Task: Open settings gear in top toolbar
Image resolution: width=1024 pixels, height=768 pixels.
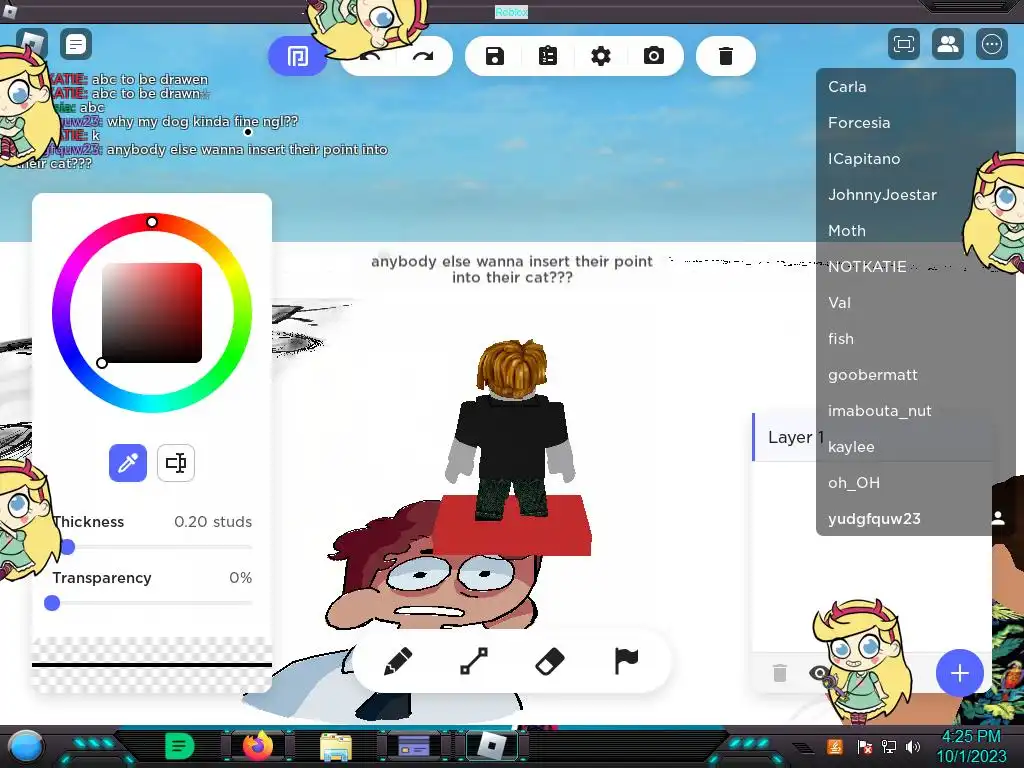Action: [x=601, y=56]
